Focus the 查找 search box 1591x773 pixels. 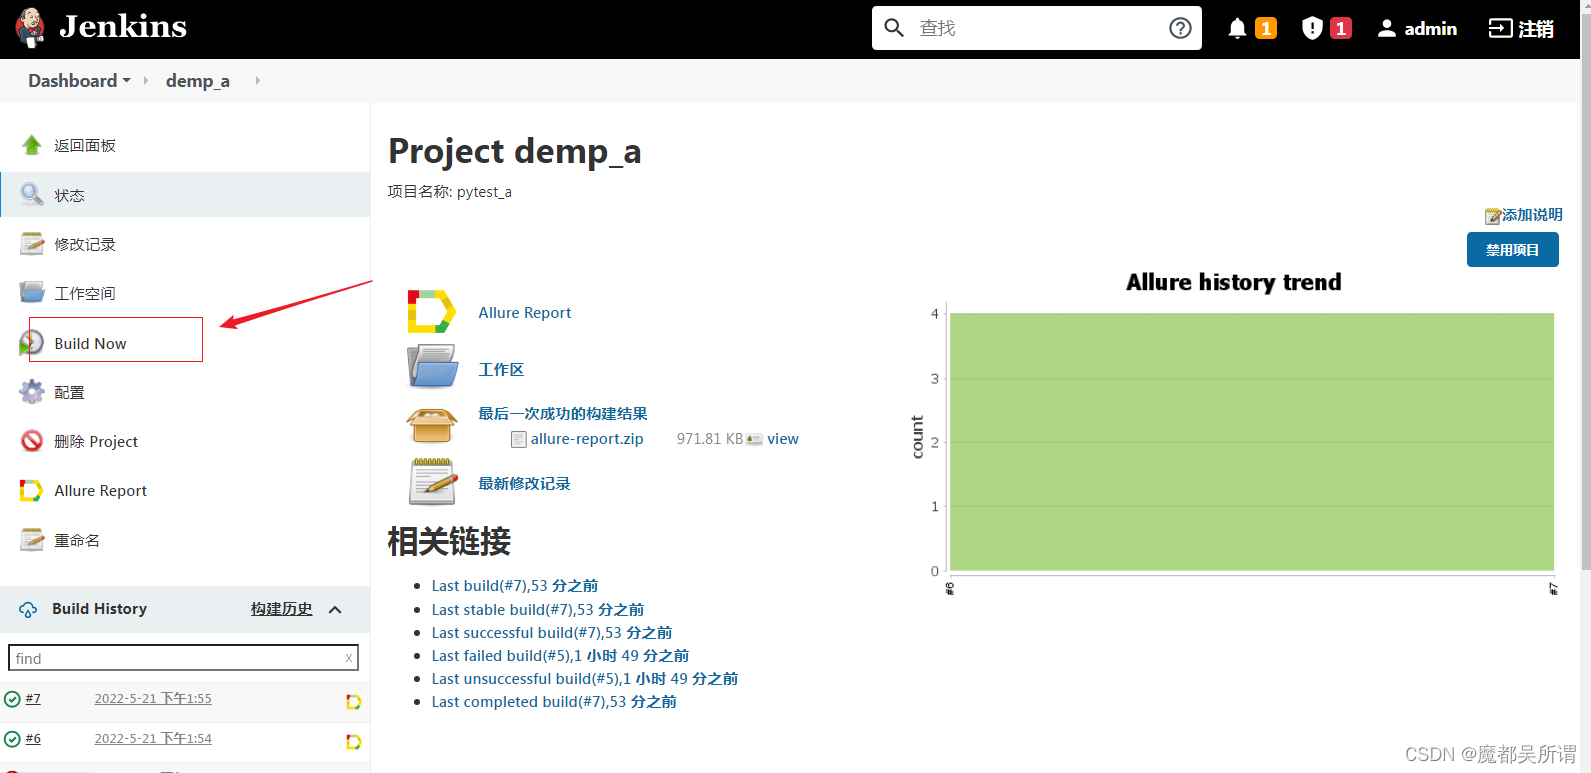tap(1037, 28)
